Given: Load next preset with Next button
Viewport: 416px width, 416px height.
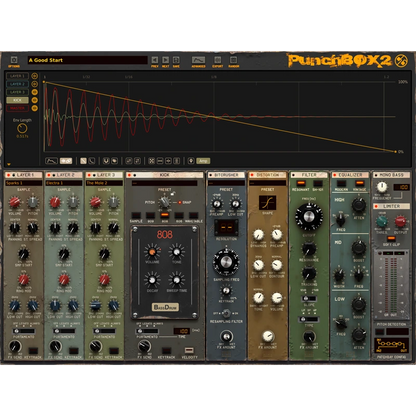Looking at the screenshot, I should coord(165,60).
